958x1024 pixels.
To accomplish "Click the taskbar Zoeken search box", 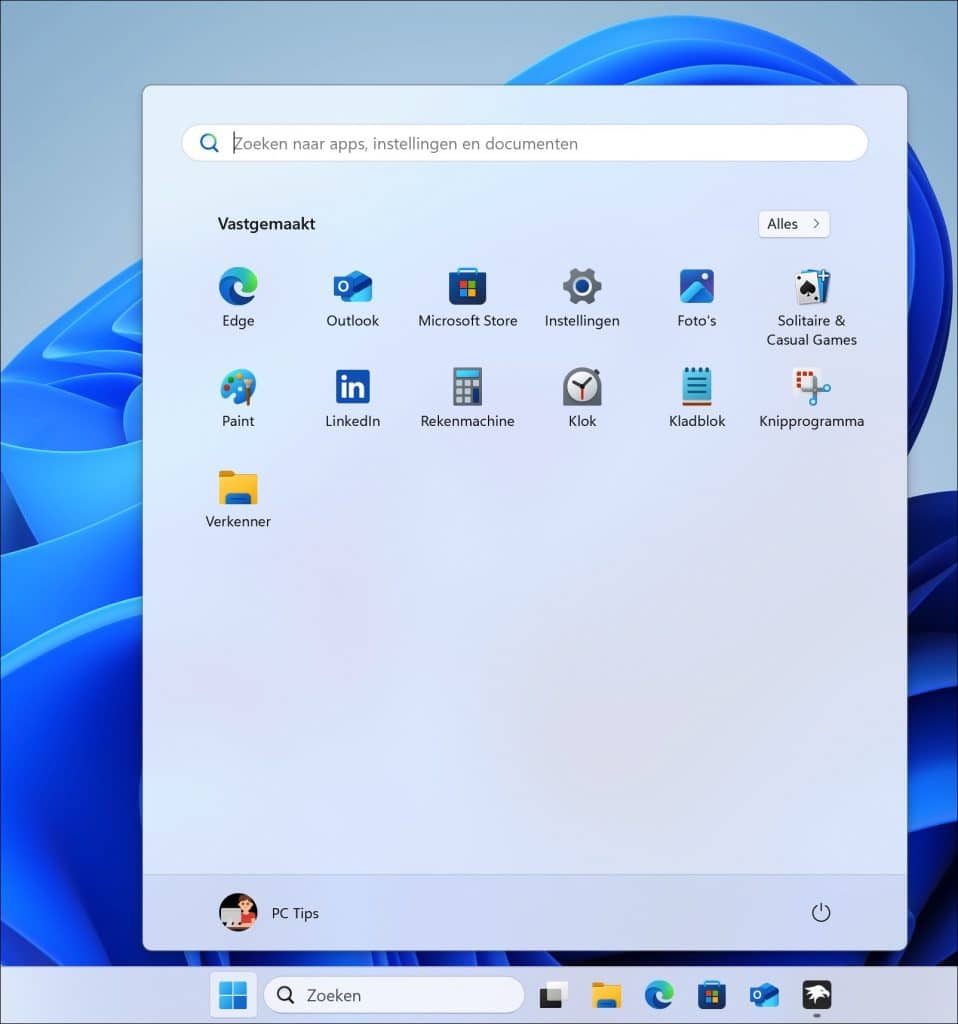I will [x=394, y=995].
